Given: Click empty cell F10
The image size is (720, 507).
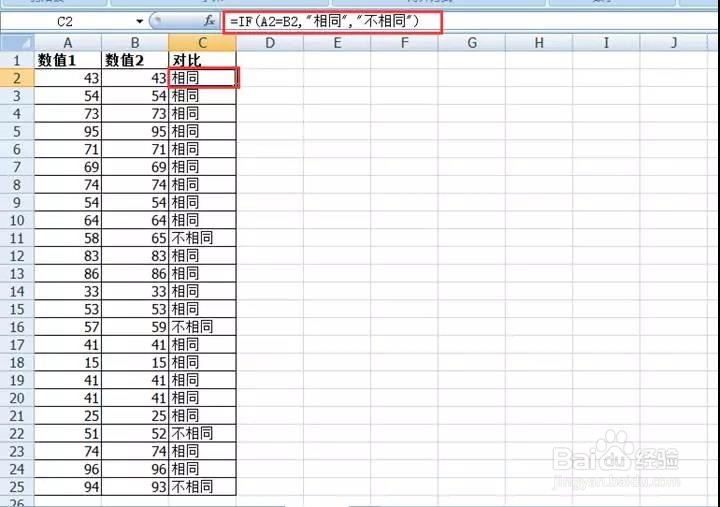Looking at the screenshot, I should 404,220.
